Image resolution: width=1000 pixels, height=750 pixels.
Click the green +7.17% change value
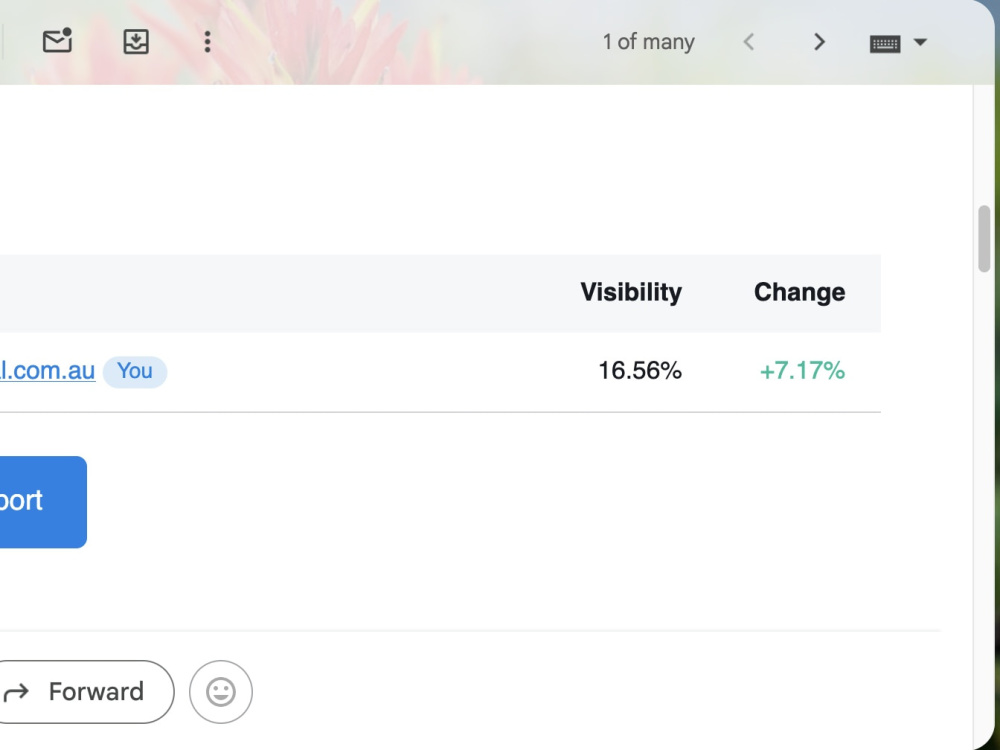click(x=802, y=371)
